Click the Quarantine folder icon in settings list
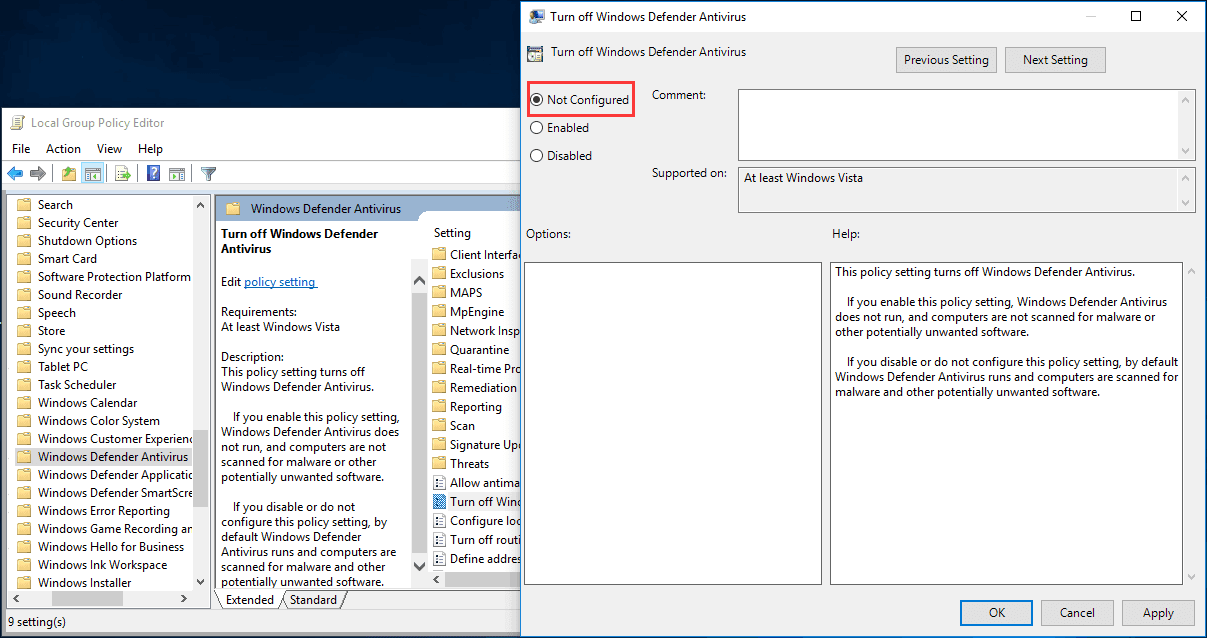This screenshot has height=638, width=1207. coord(439,350)
